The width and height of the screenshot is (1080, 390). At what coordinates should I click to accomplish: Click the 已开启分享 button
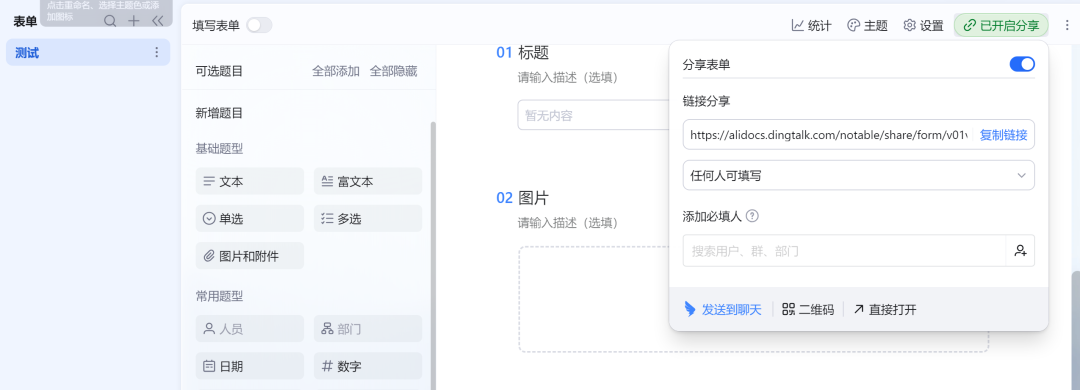click(1001, 25)
